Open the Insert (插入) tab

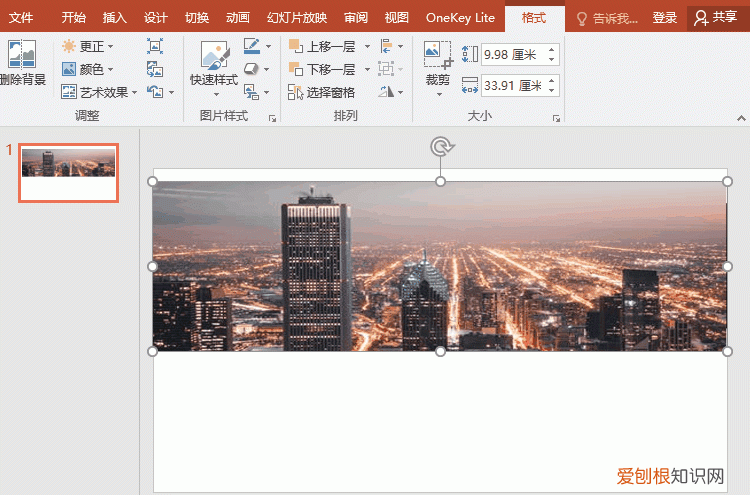115,17
